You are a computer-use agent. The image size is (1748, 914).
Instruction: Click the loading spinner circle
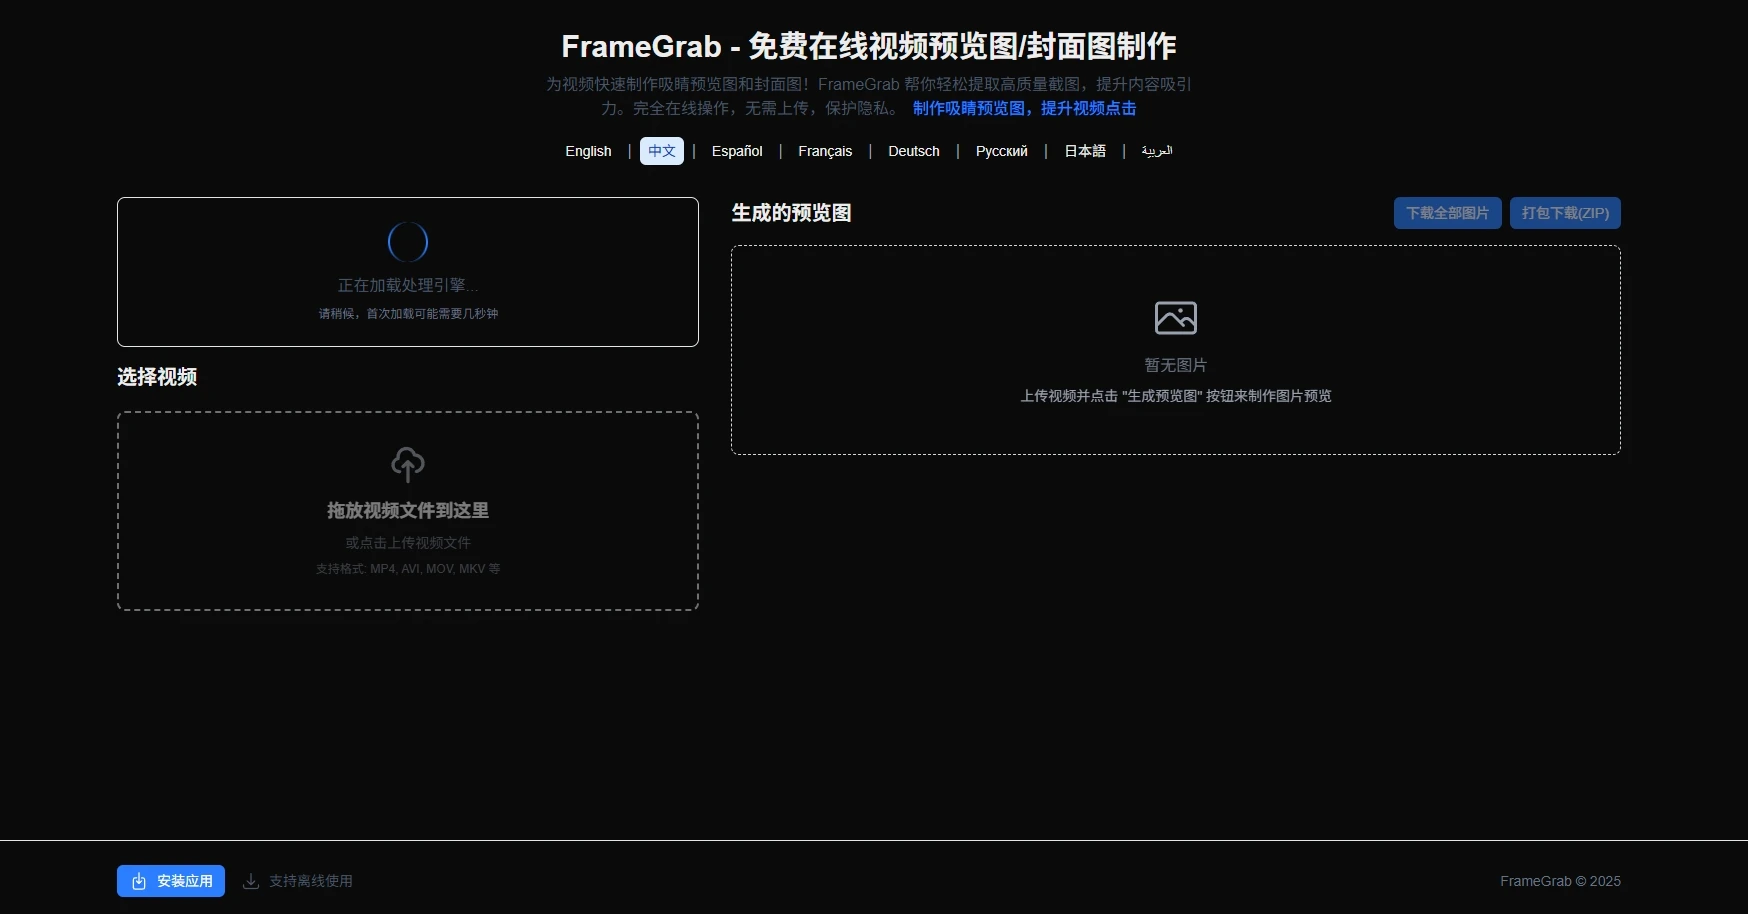(x=408, y=242)
